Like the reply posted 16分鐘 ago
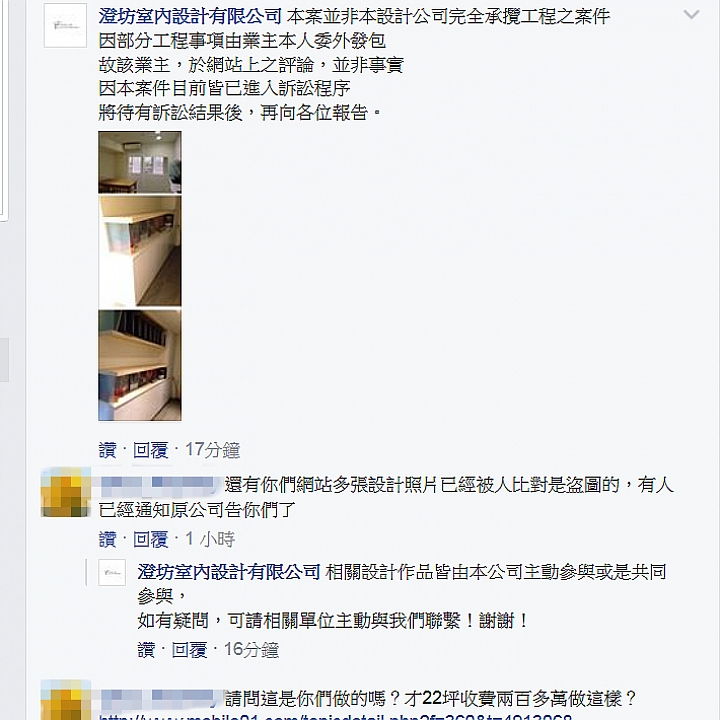The image size is (720, 720). 146,650
